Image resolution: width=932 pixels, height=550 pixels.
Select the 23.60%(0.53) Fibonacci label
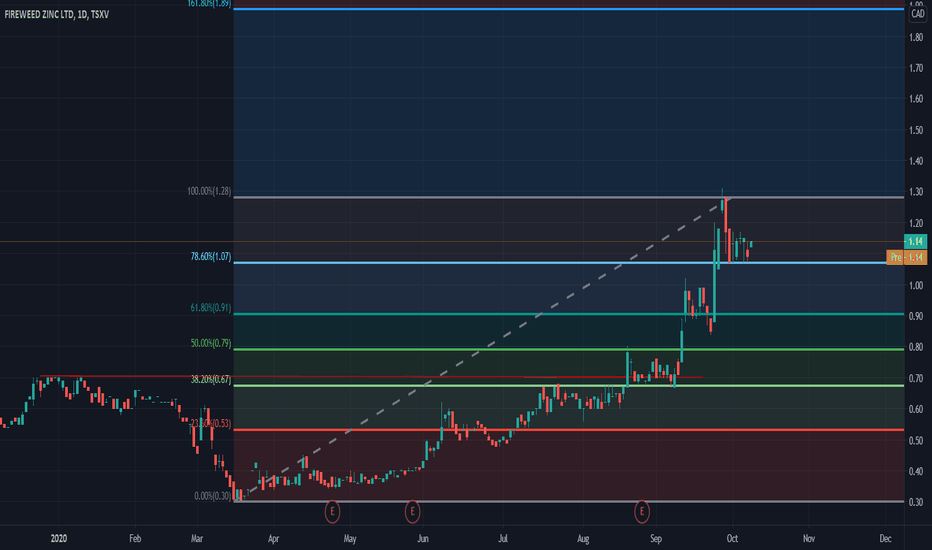tap(210, 424)
